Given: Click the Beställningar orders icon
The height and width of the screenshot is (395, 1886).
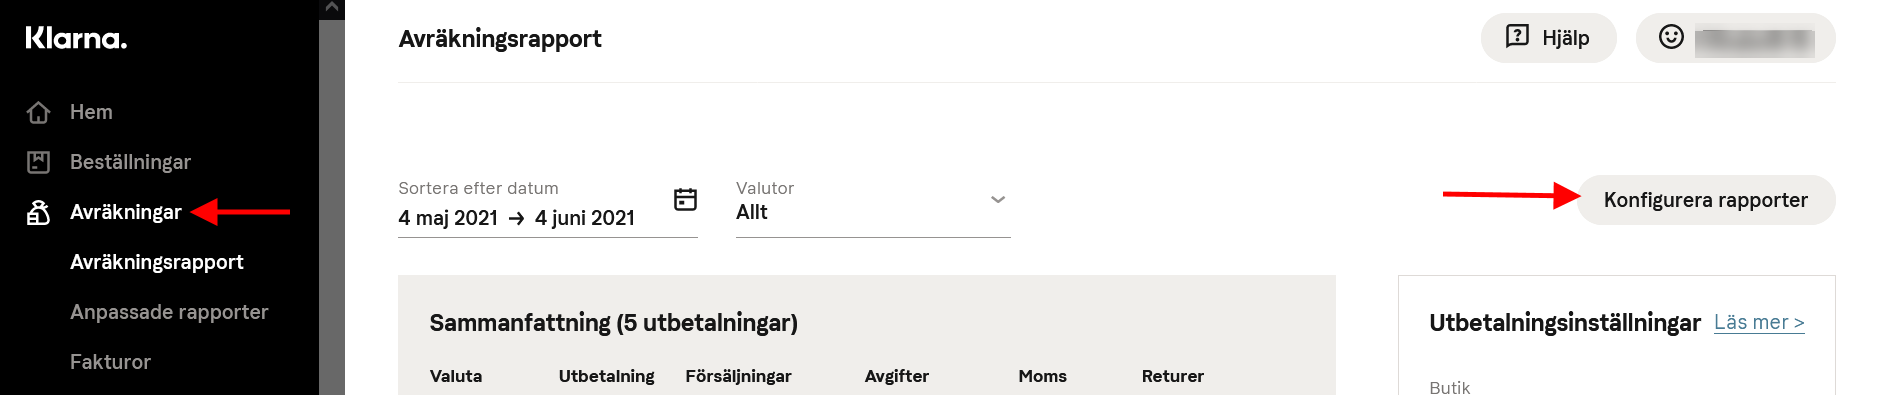Looking at the screenshot, I should [38, 162].
